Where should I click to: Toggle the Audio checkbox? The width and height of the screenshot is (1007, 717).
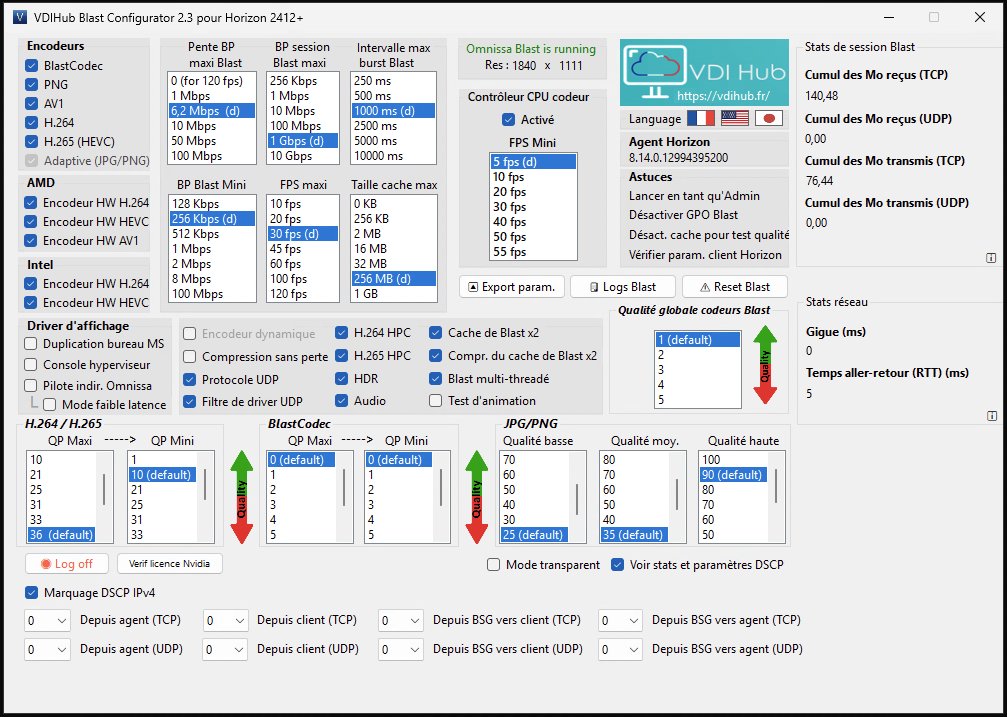click(342, 401)
